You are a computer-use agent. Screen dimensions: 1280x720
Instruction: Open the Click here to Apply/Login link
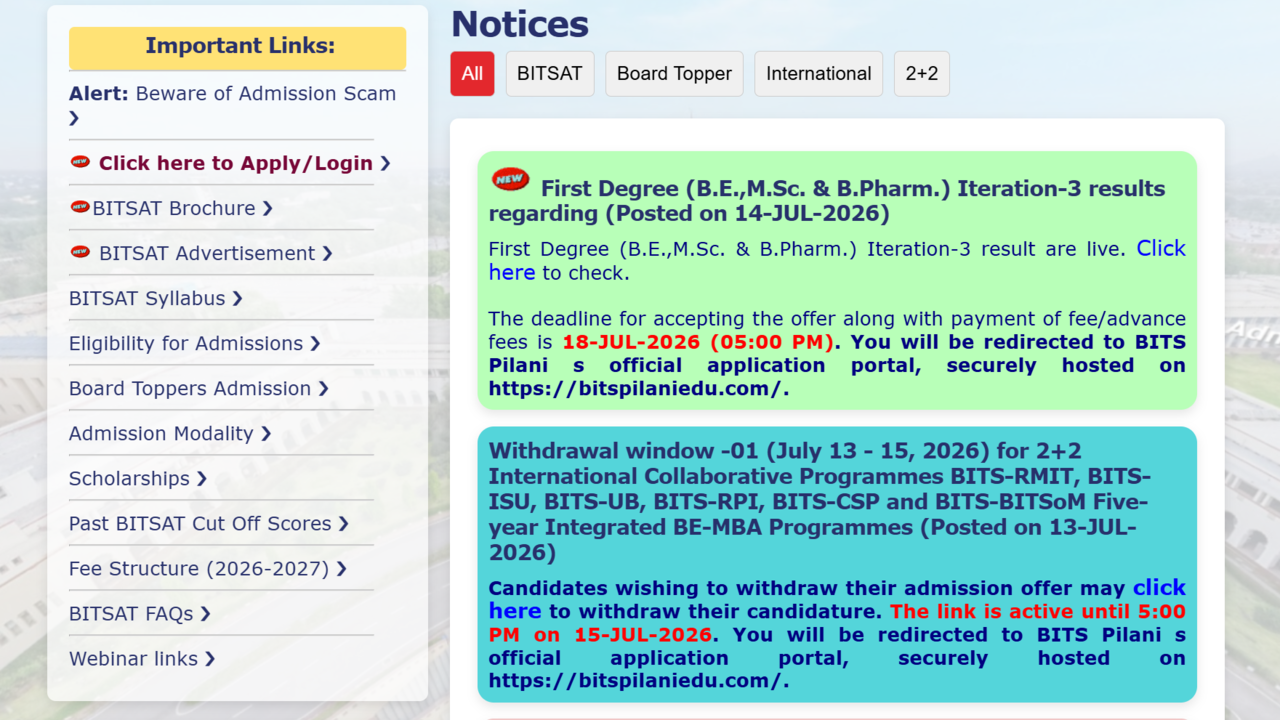[235, 163]
